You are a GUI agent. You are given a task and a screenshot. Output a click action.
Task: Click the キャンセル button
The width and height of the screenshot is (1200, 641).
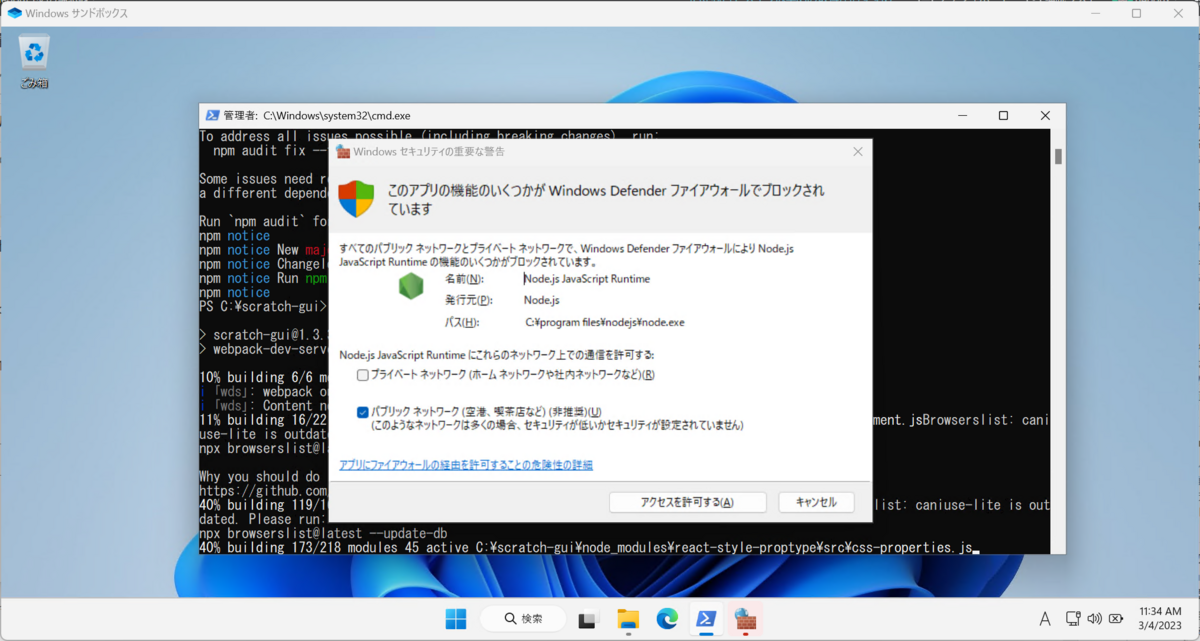pos(816,502)
